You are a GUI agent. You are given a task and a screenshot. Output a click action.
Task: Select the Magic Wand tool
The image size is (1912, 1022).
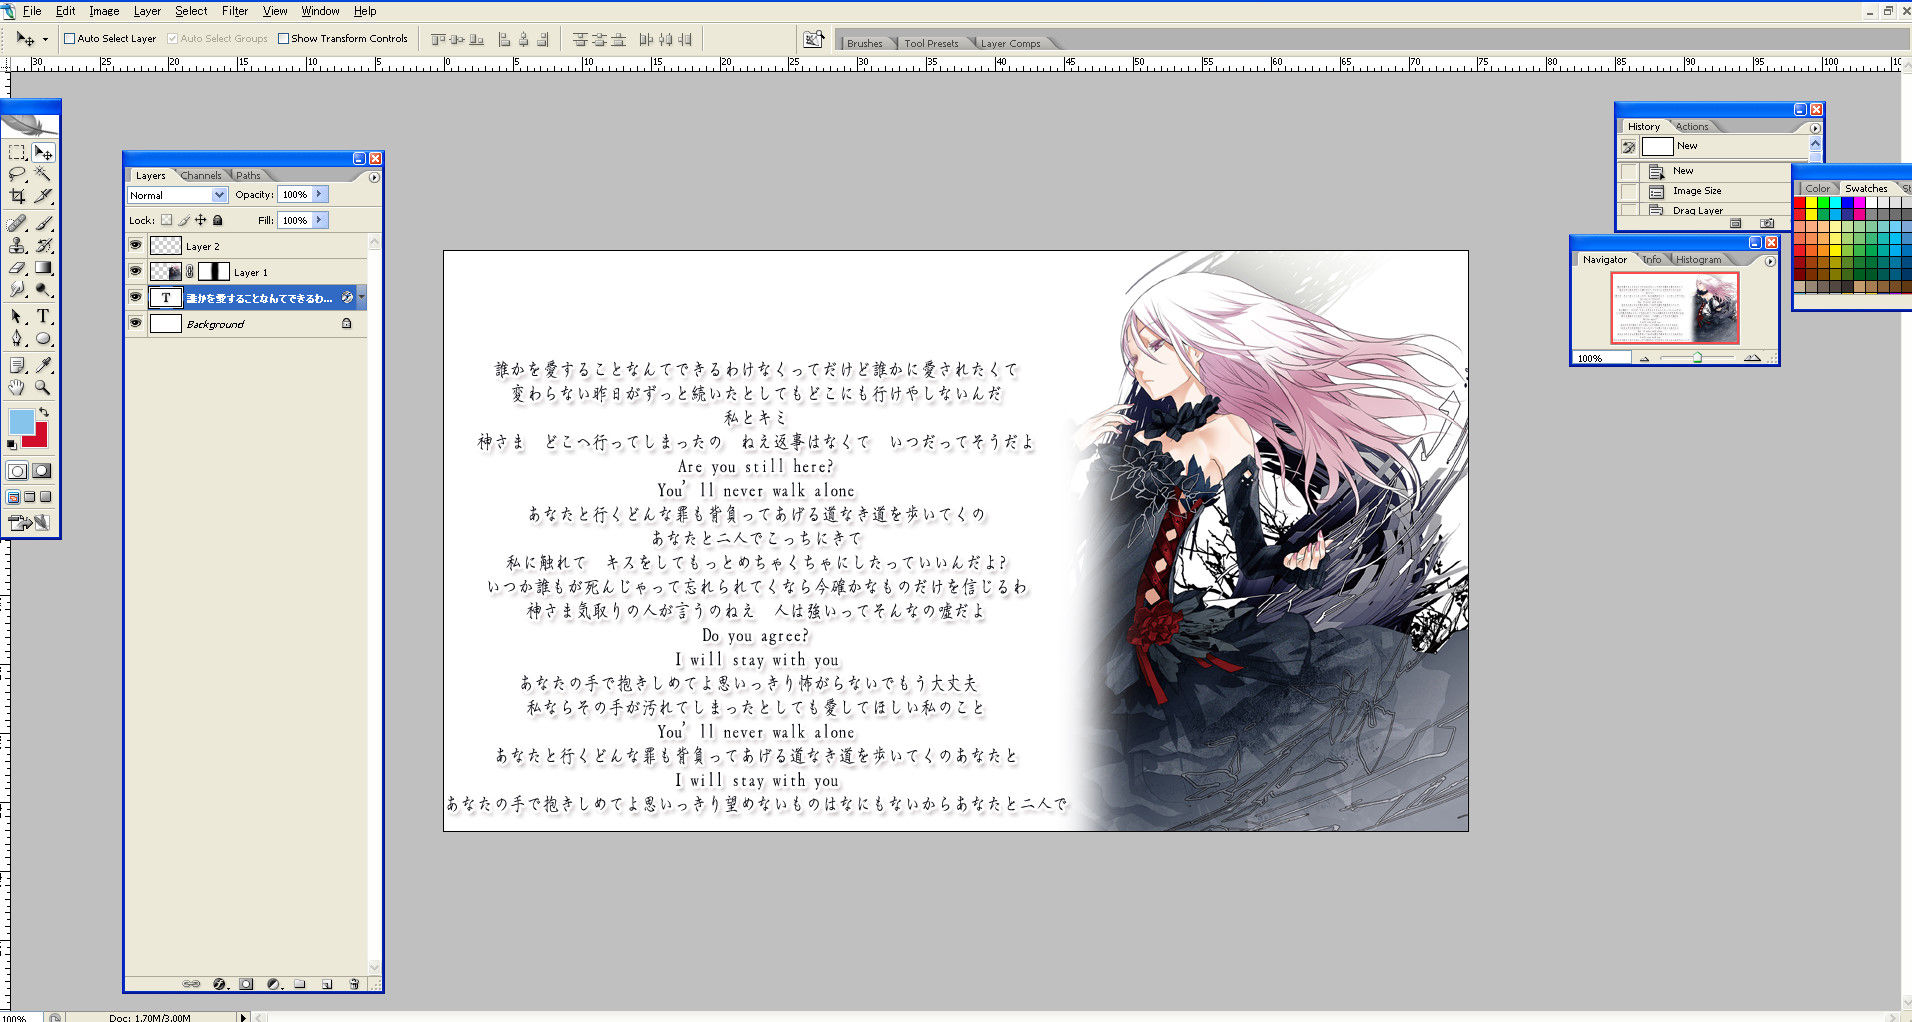pyautogui.click(x=43, y=175)
